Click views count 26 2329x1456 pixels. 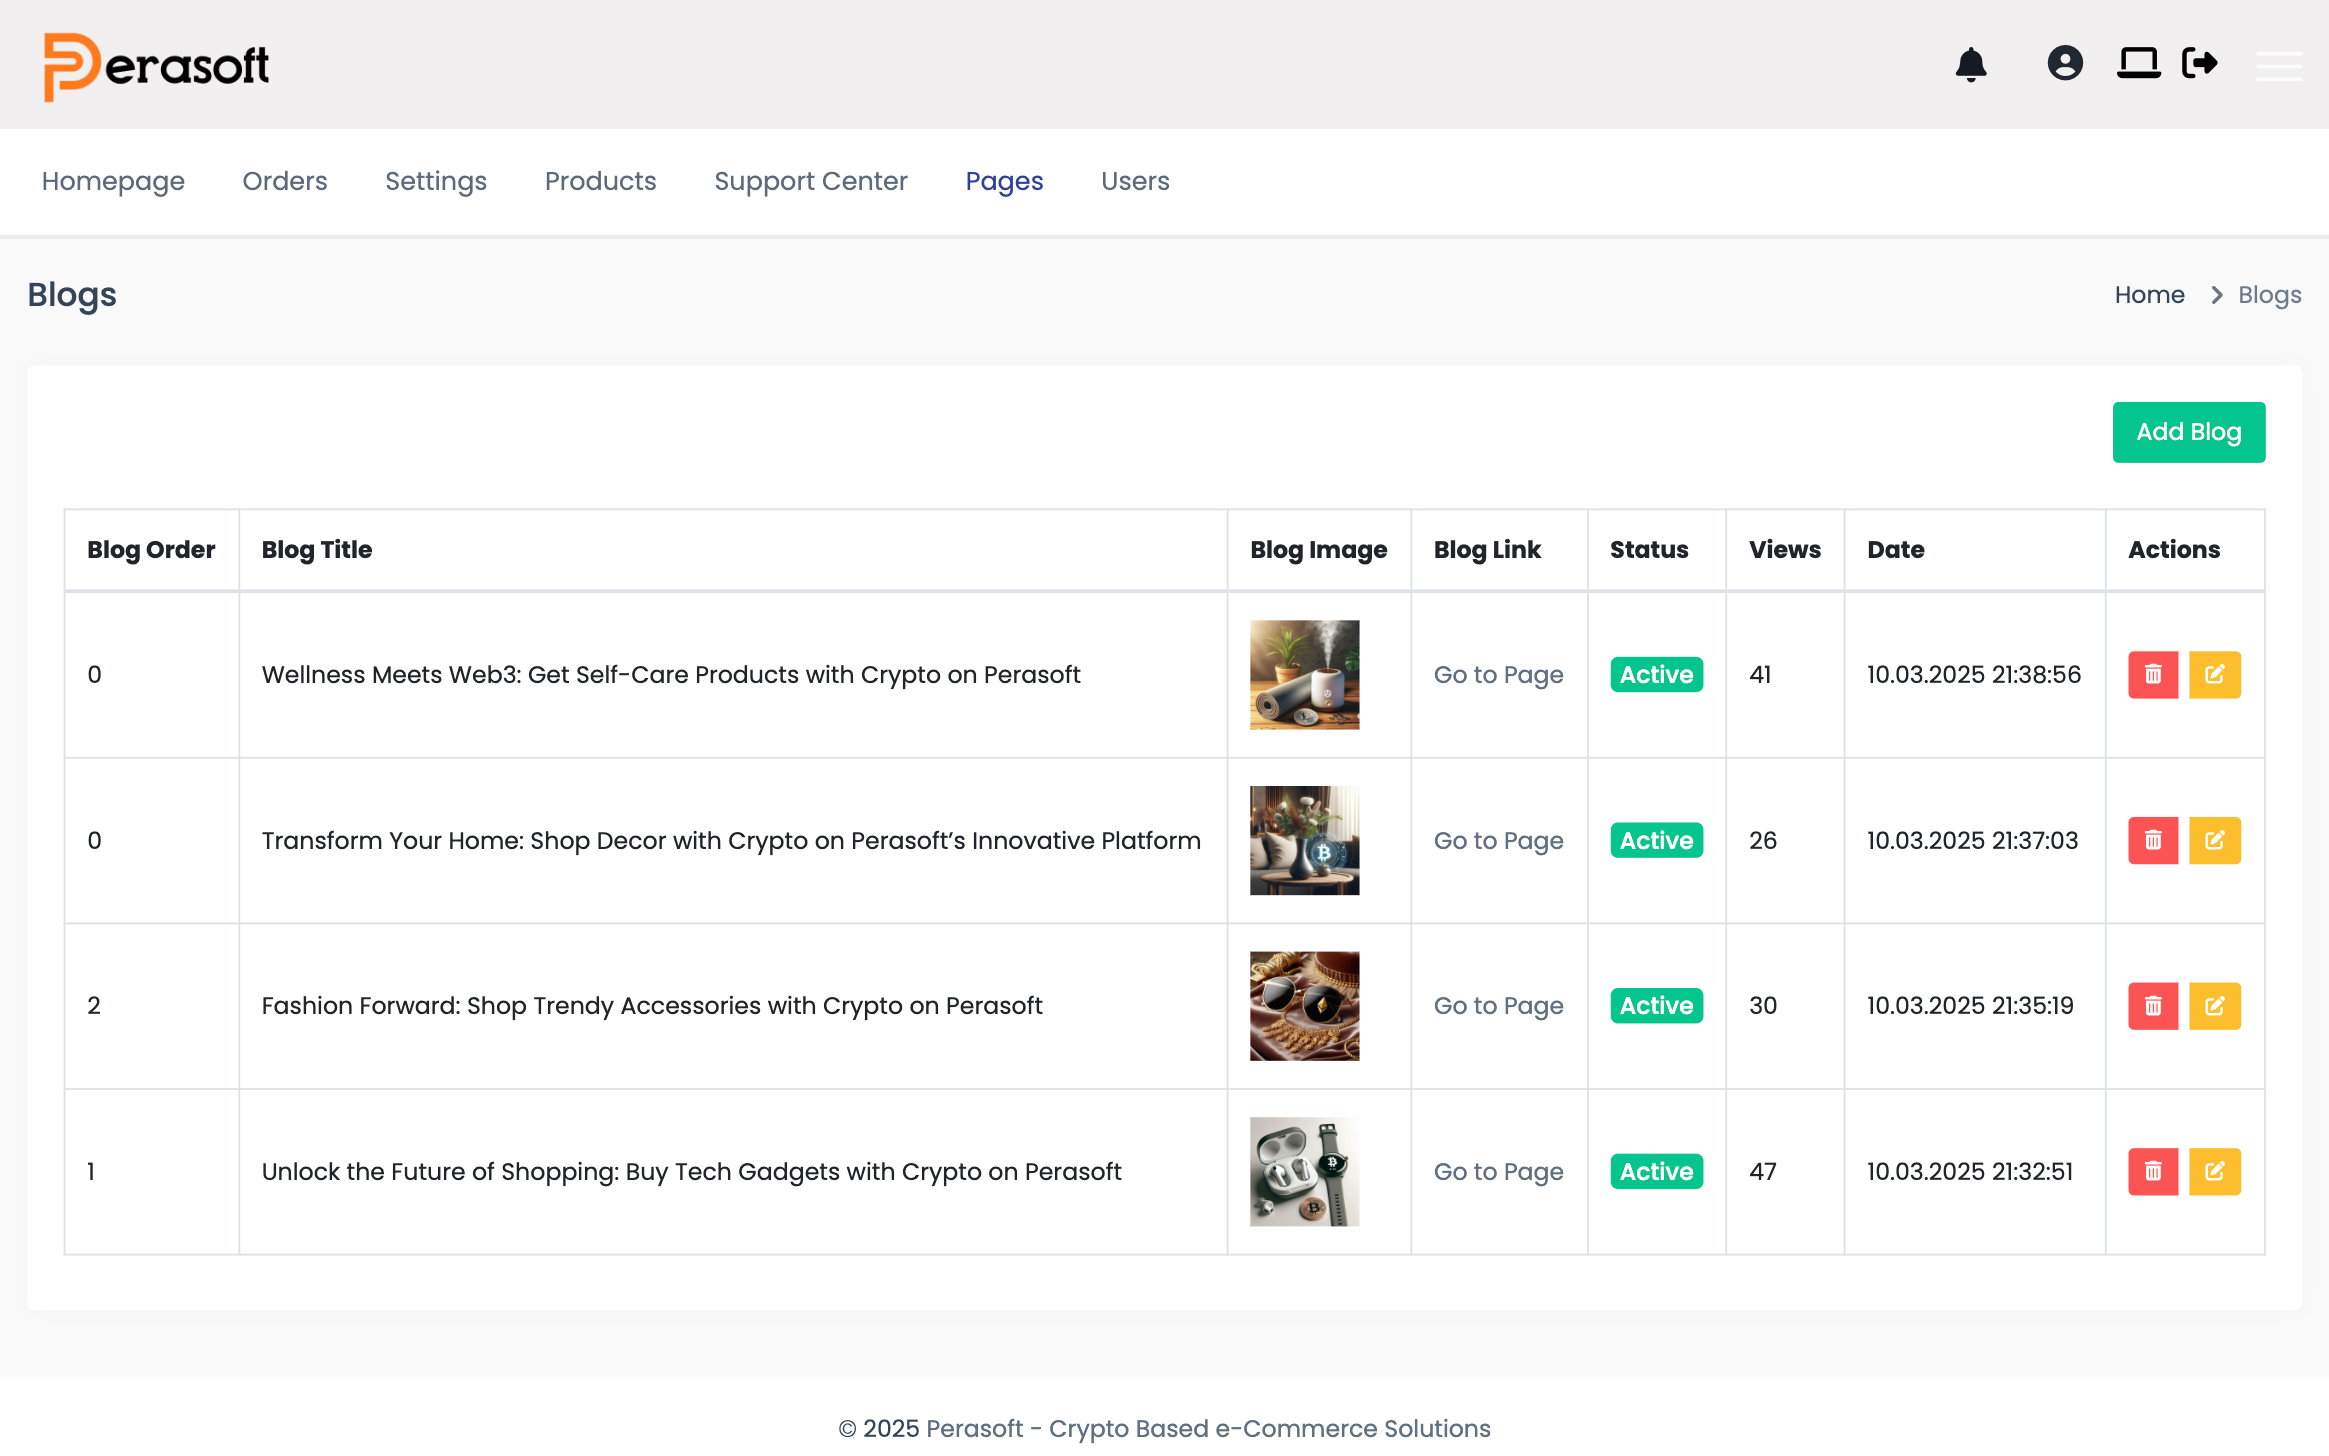click(1762, 841)
